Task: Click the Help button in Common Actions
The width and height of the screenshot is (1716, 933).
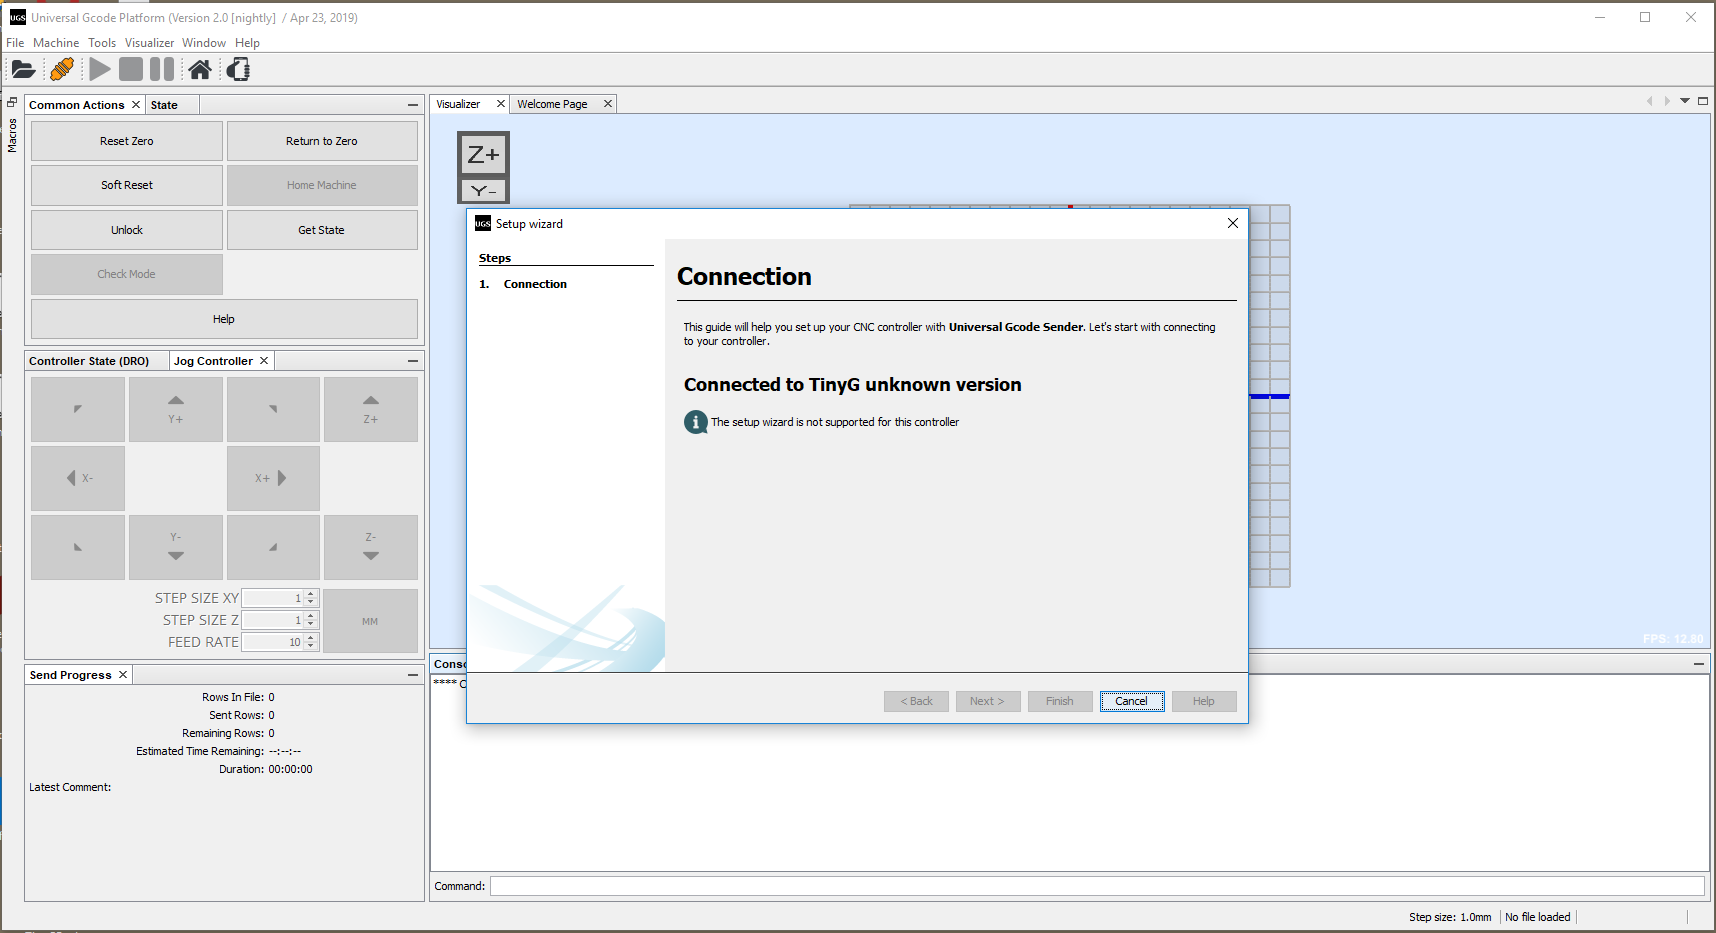Action: [x=224, y=319]
